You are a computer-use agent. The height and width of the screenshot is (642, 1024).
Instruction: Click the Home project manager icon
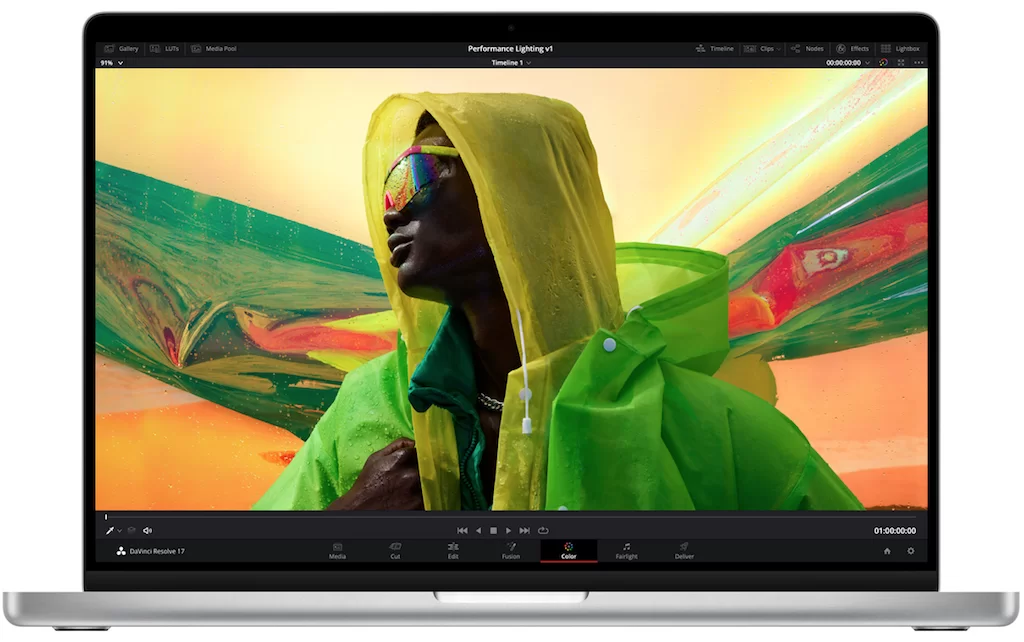(x=887, y=551)
